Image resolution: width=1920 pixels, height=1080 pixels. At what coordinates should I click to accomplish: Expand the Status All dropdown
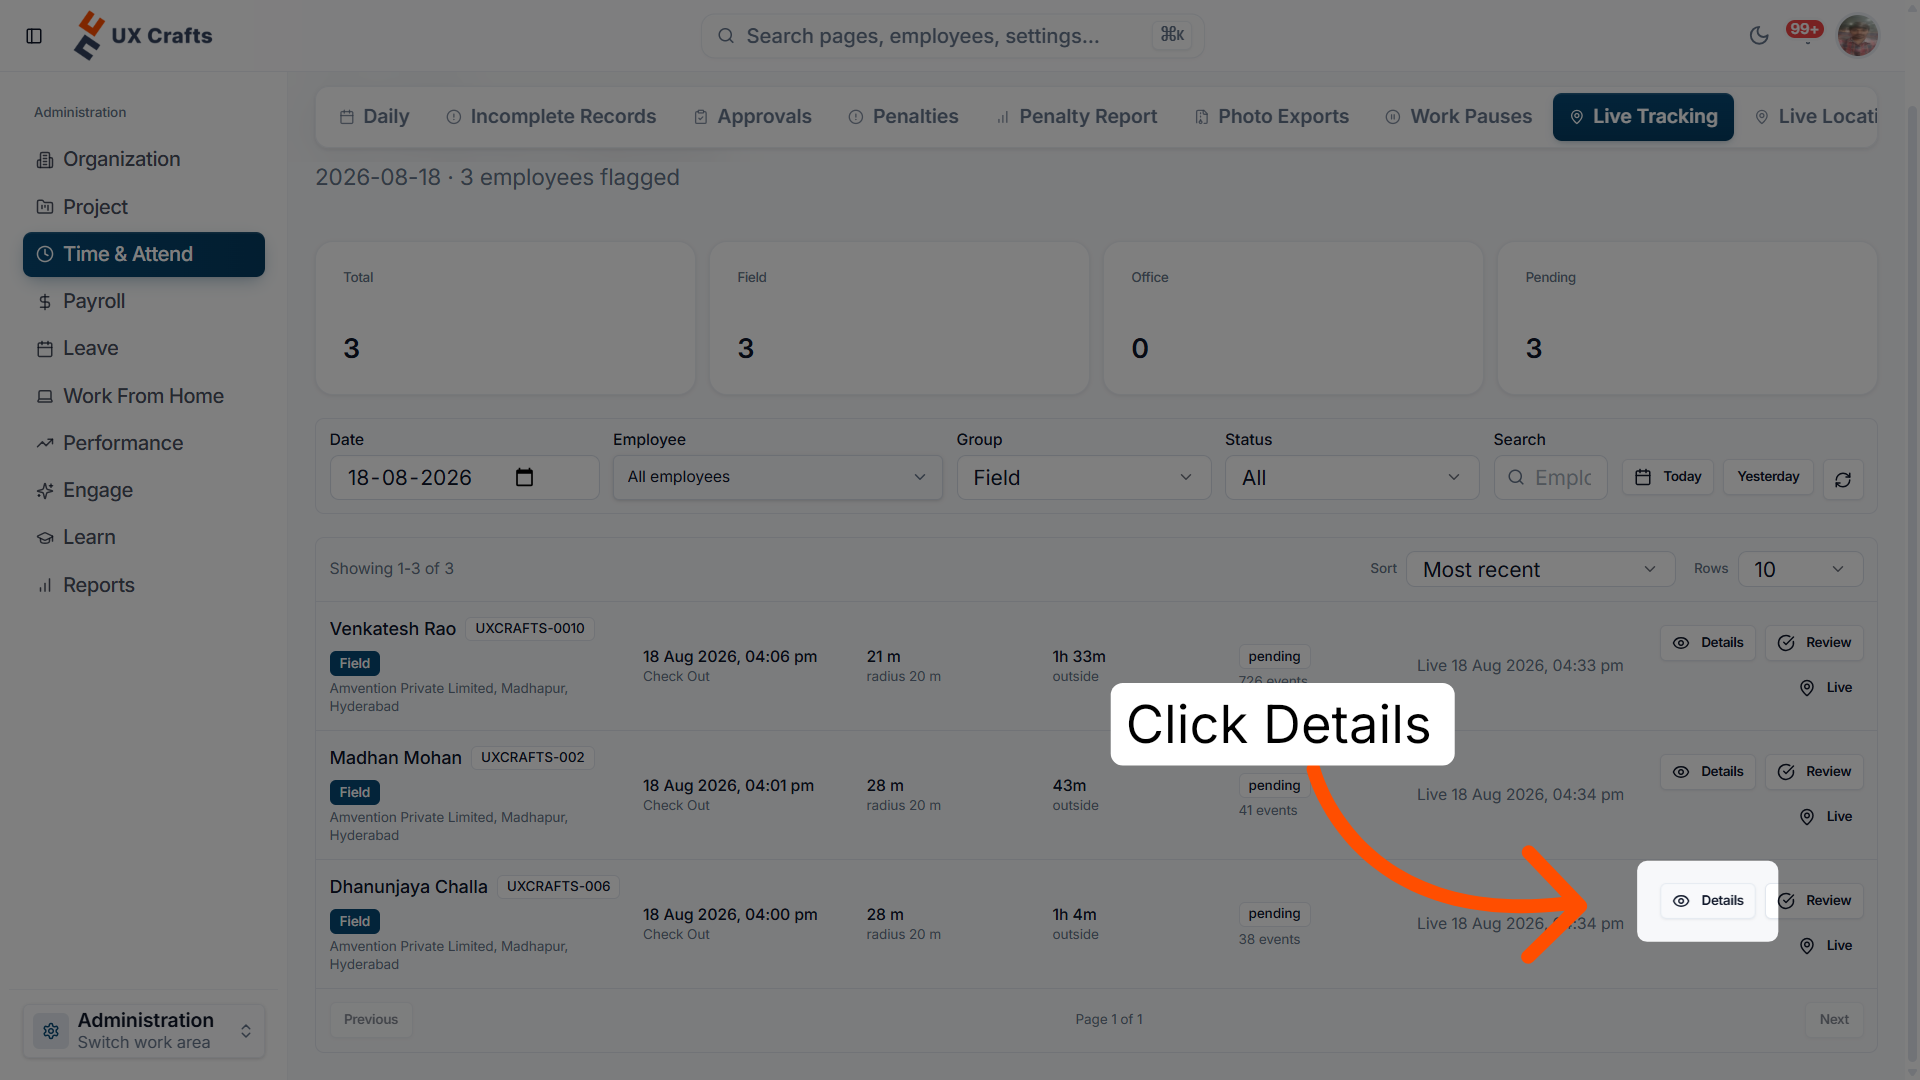coord(1352,478)
